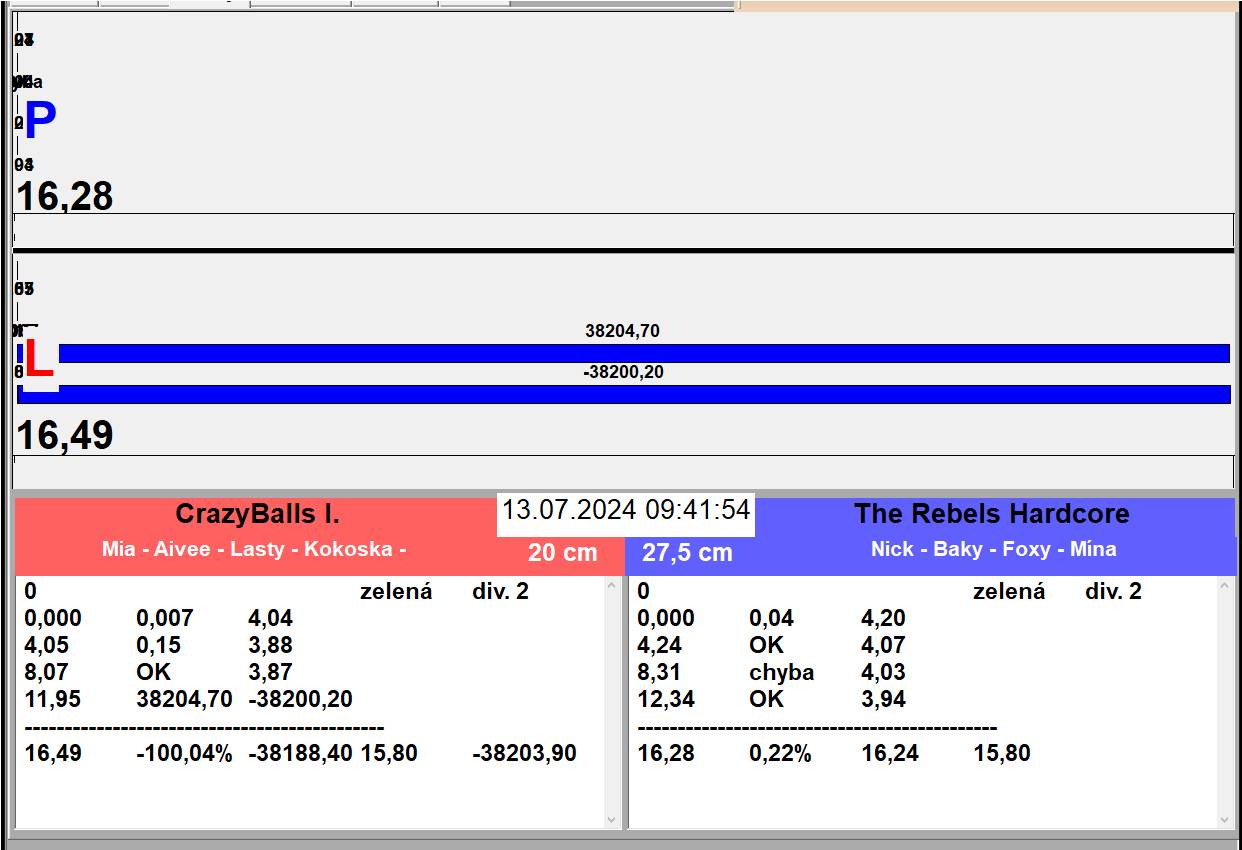
Task: Click the Mia - Aivee - Lasty - Kokoska roster
Action: point(254,549)
